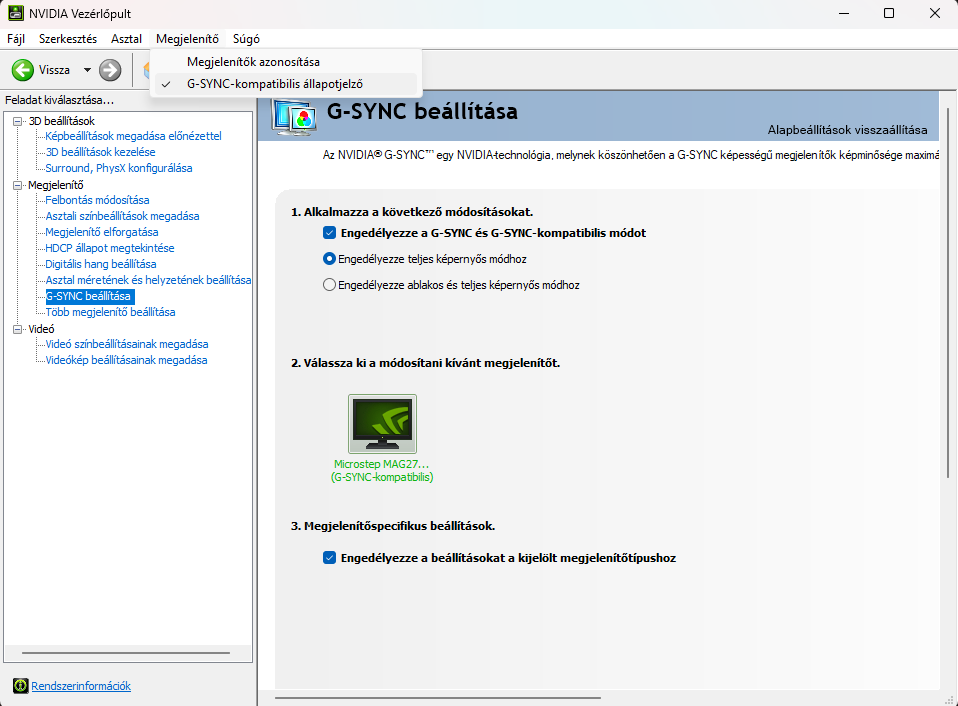Open the back history dropdown arrow
958x706 pixels.
tap(87, 70)
